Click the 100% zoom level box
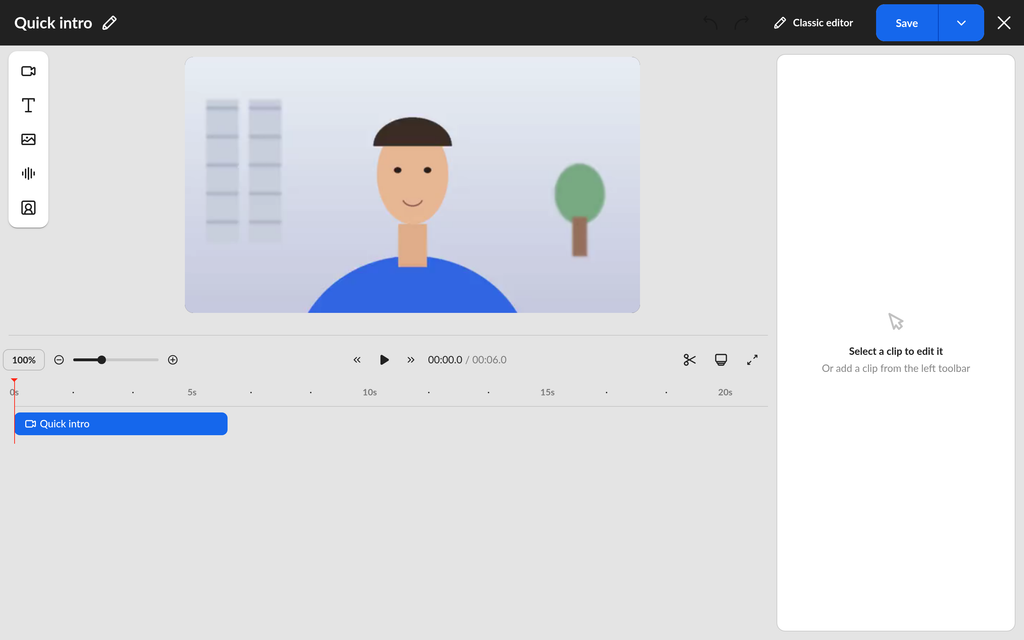Viewport: 1024px width, 640px height. 24,360
